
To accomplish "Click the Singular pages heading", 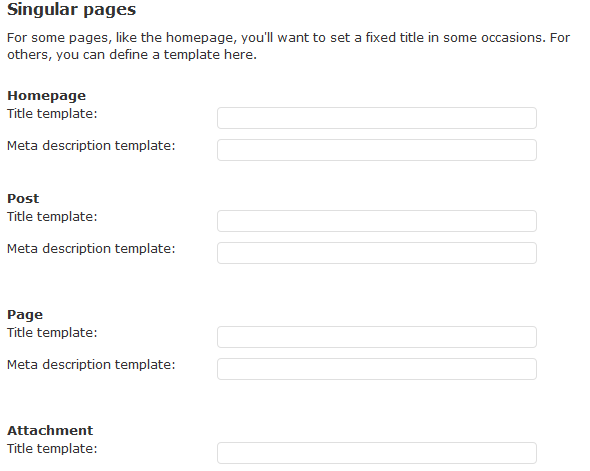I will [x=71, y=10].
